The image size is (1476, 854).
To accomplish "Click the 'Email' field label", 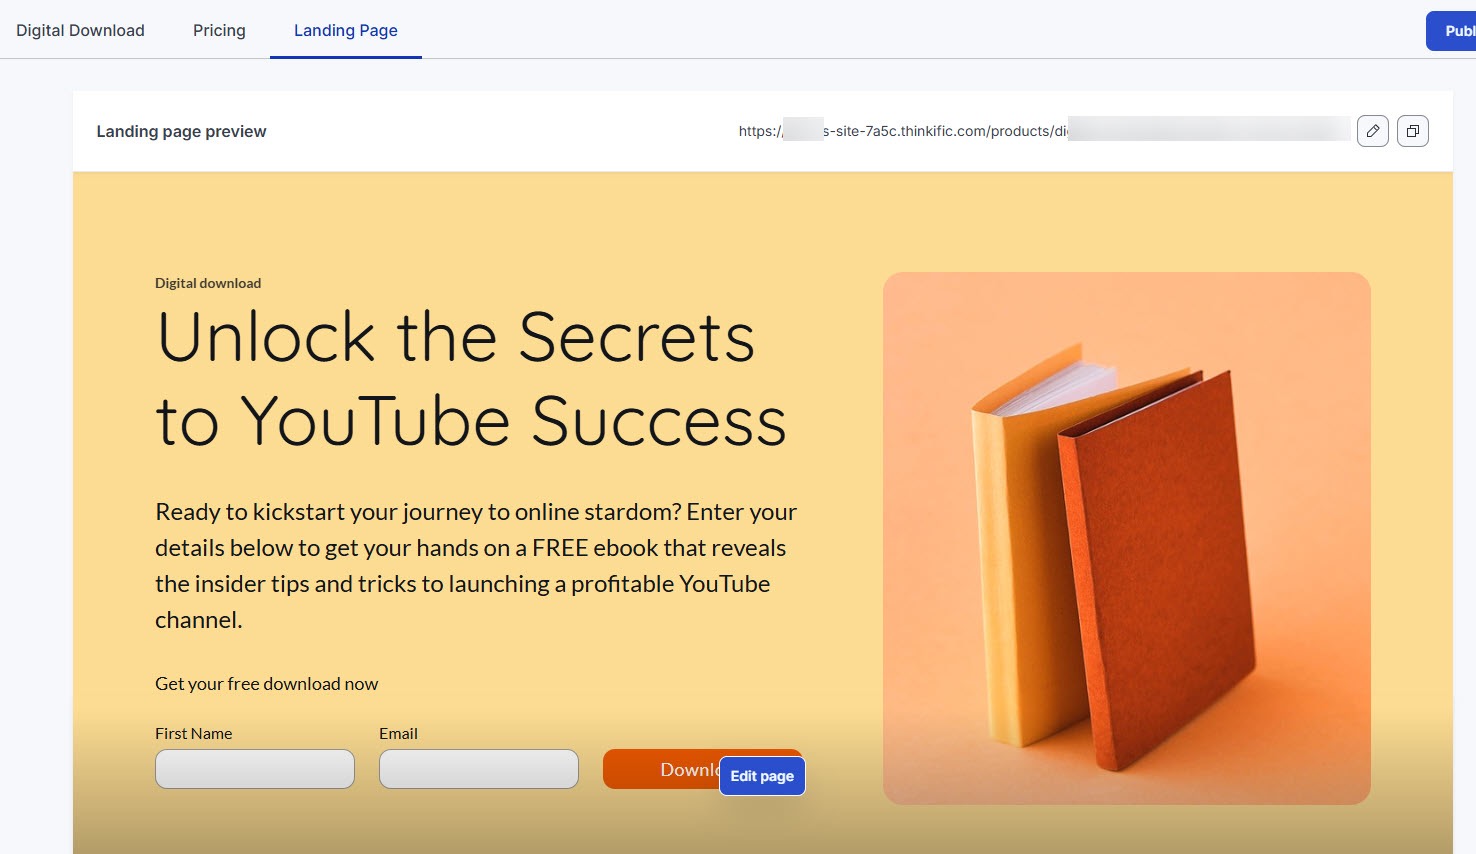I will (x=398, y=733).
